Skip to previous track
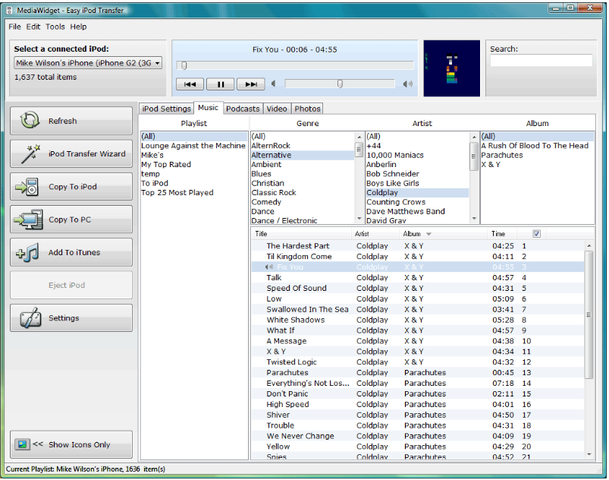609x480 pixels. [190, 84]
